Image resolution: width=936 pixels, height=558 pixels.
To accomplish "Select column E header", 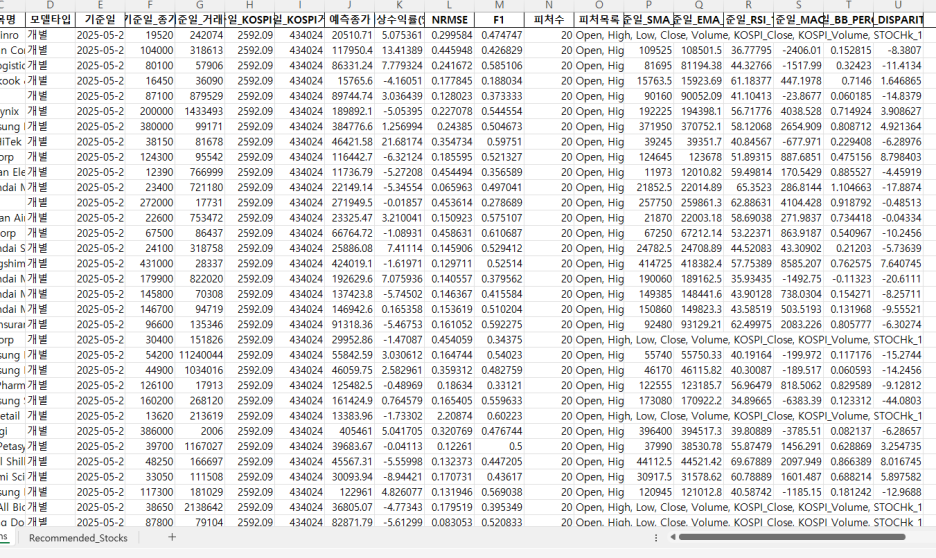I will click(100, 5).
